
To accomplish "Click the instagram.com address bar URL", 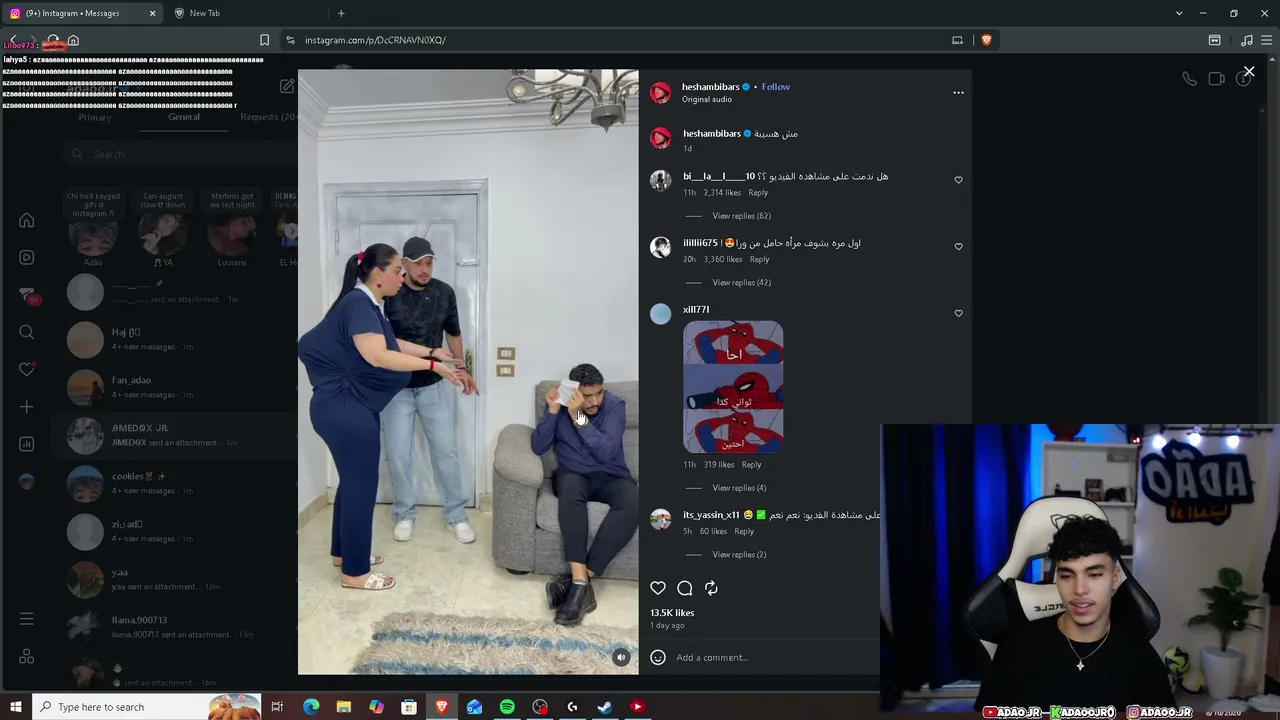I will 375,40.
